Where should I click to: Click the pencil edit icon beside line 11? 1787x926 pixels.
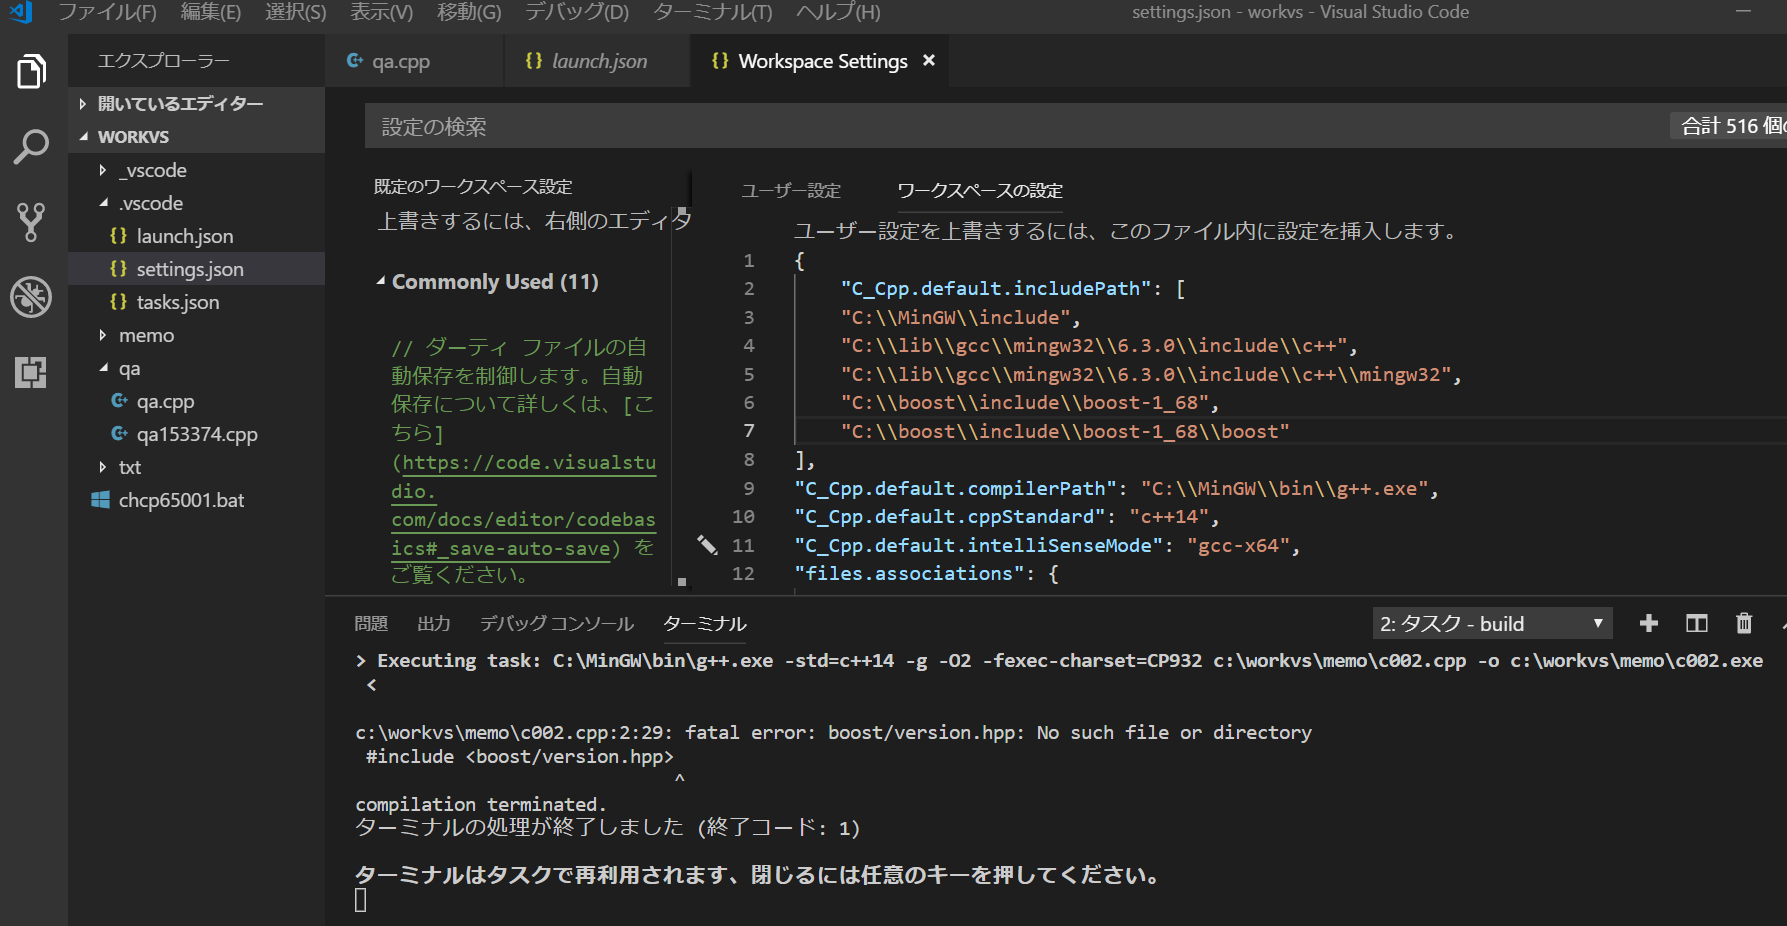pos(707,545)
